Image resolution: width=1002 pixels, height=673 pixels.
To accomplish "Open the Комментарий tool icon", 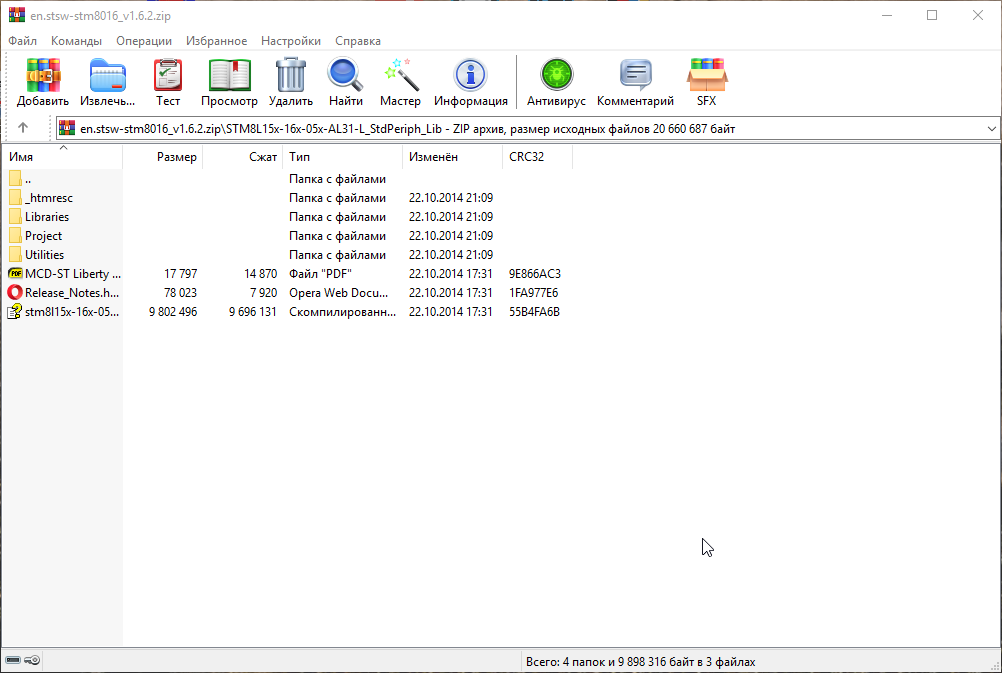I will click(x=635, y=75).
